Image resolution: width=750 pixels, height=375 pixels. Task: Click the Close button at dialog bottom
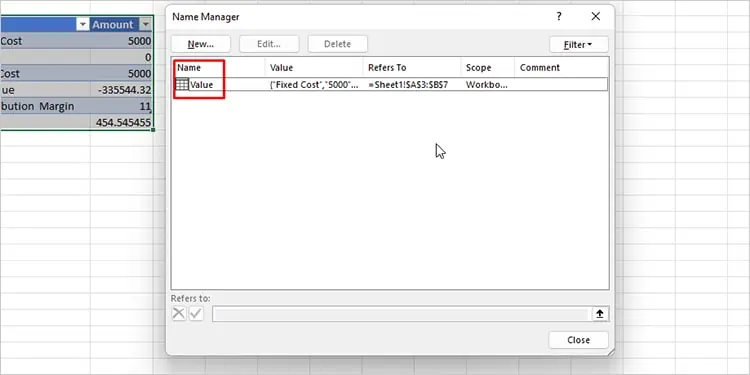pos(578,340)
